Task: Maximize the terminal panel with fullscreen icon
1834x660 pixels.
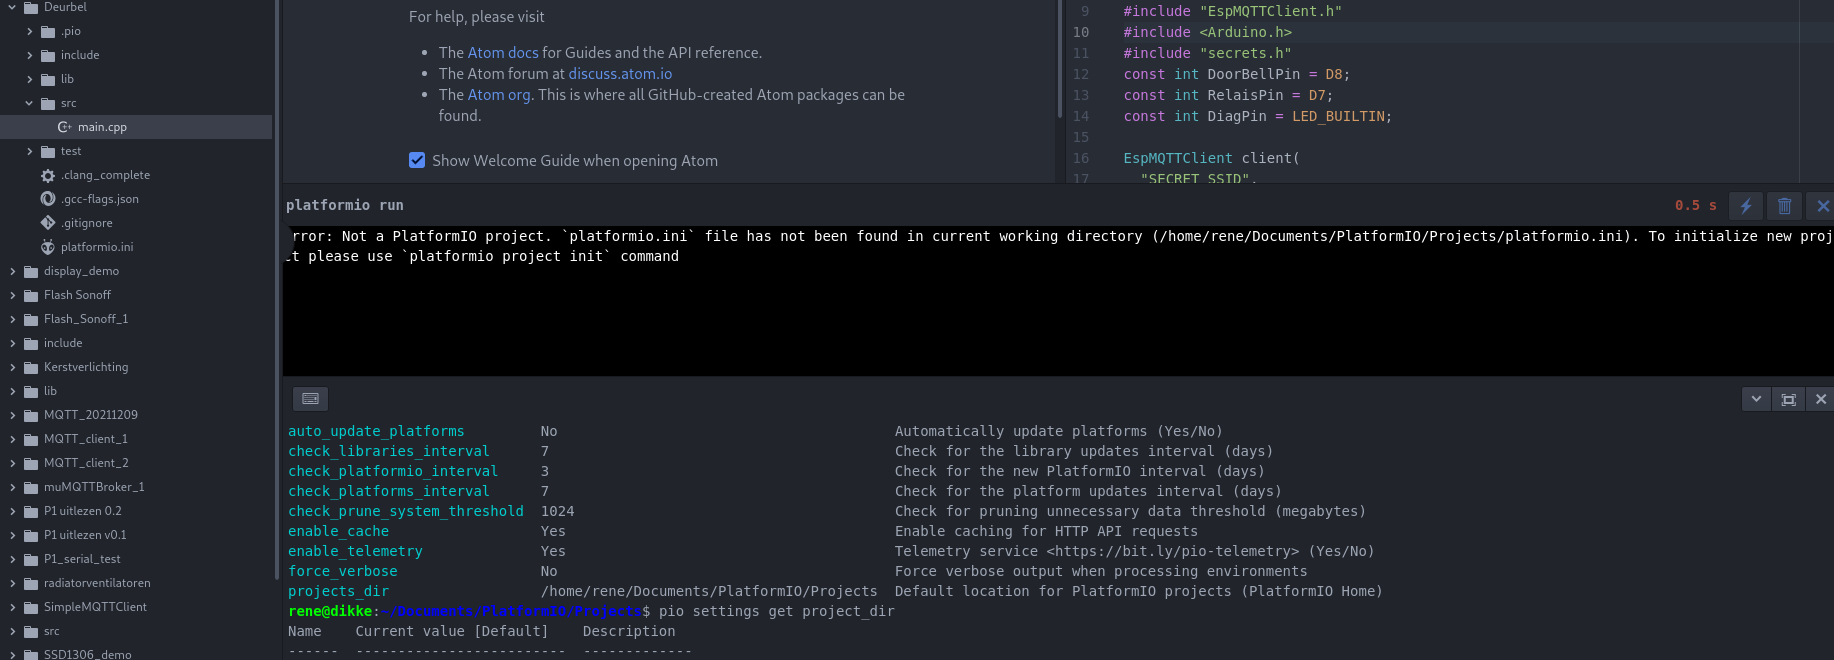Action: (1788, 399)
